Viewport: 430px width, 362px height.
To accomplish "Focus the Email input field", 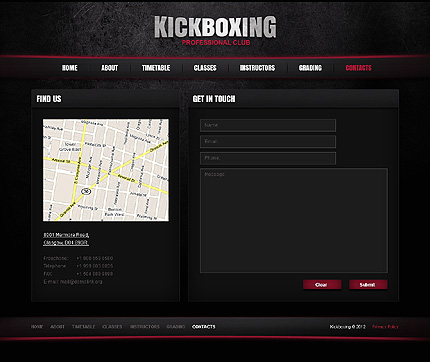I will click(x=268, y=142).
